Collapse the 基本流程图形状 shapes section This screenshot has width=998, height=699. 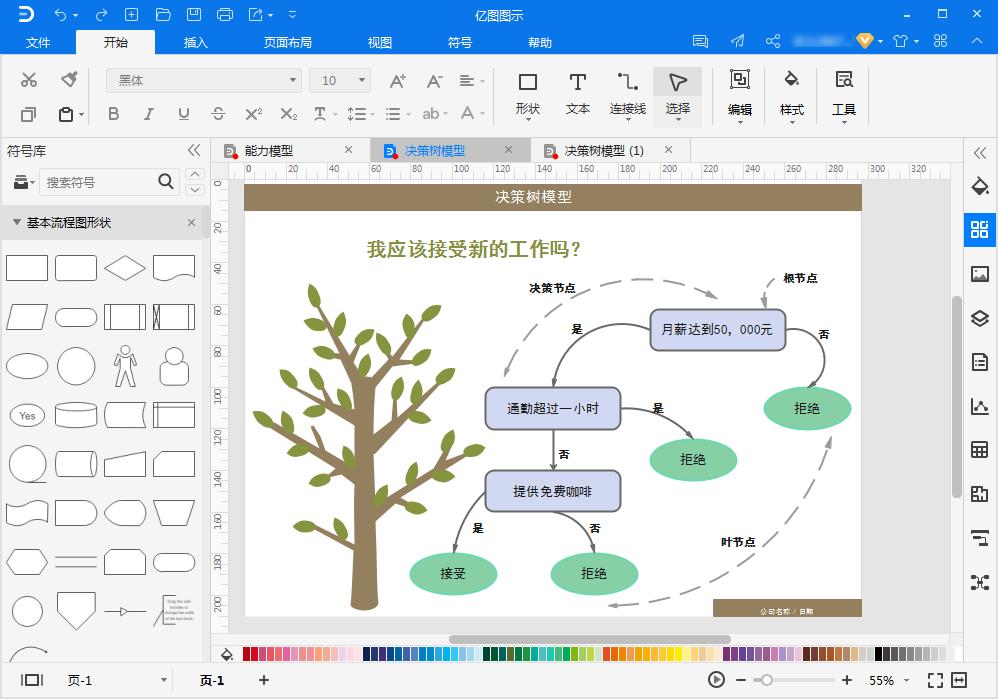17,222
